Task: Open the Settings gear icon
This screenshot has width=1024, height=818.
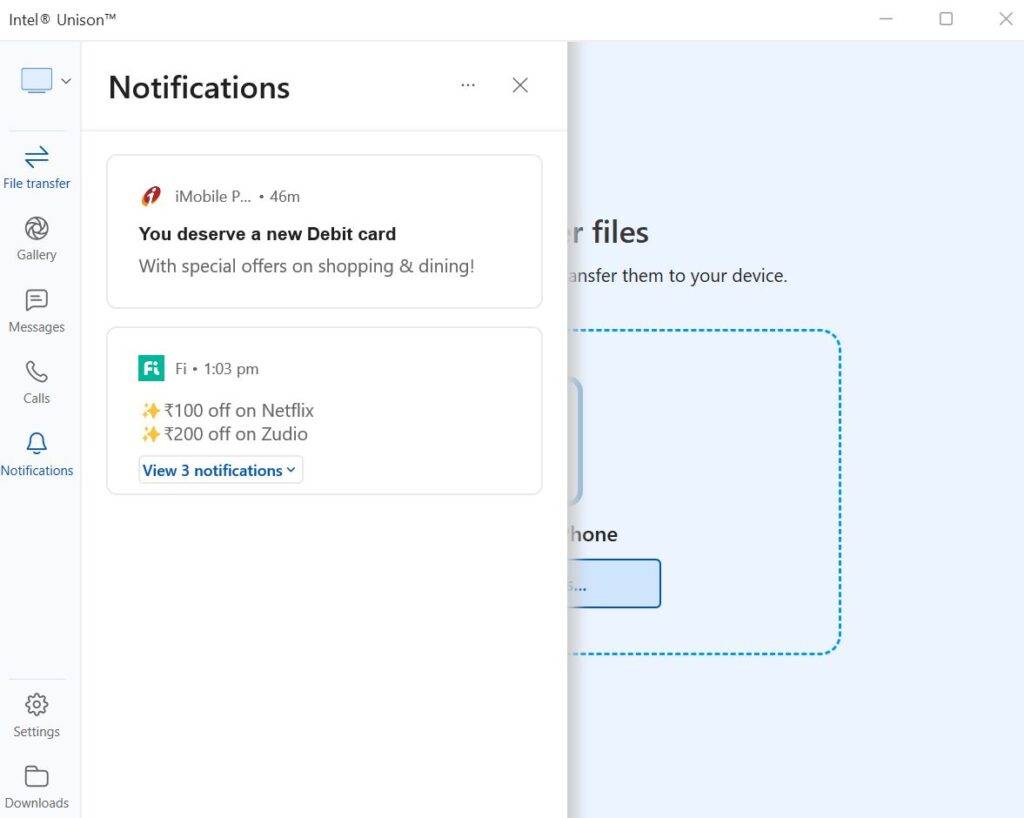Action: [37, 705]
